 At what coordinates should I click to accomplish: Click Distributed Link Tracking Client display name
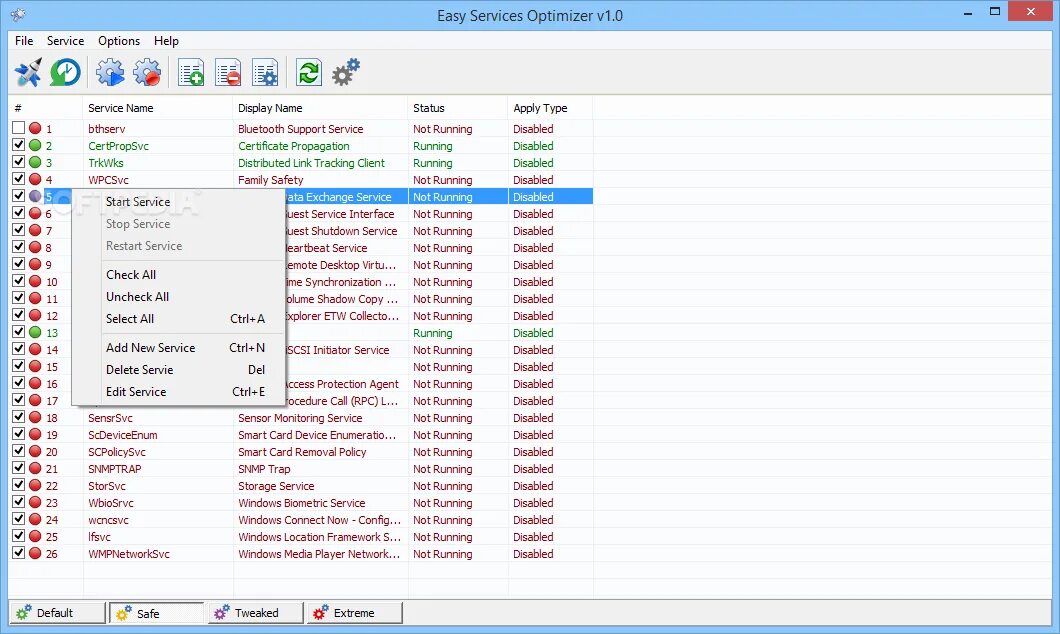(x=311, y=163)
